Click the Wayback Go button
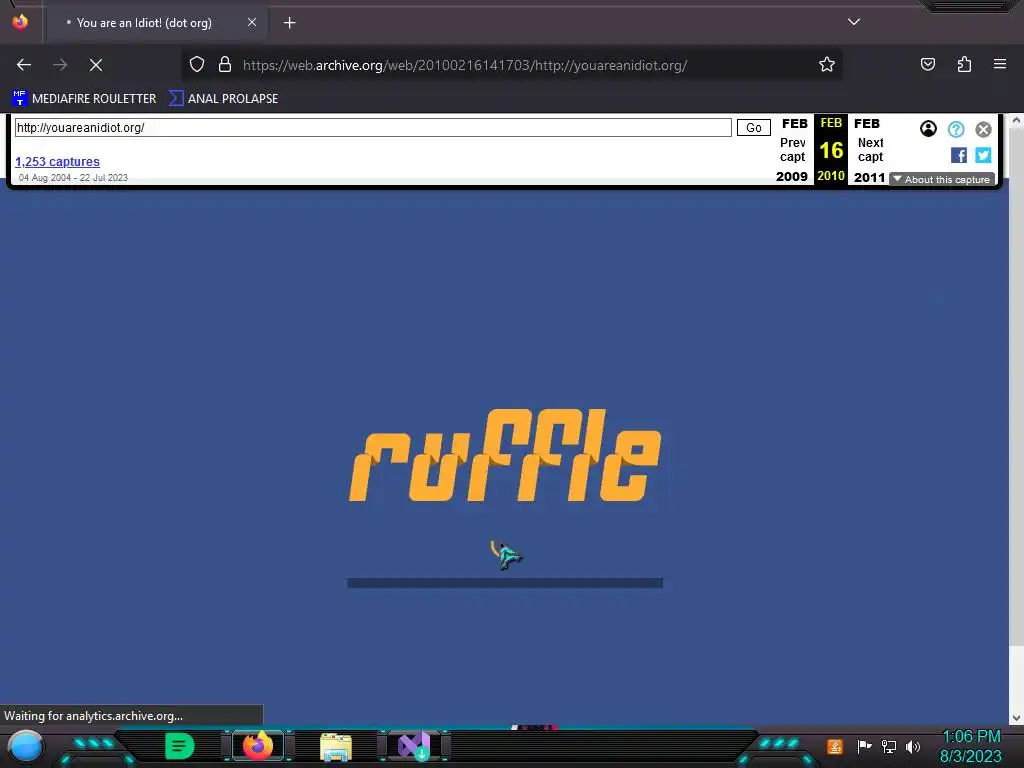 coord(754,127)
